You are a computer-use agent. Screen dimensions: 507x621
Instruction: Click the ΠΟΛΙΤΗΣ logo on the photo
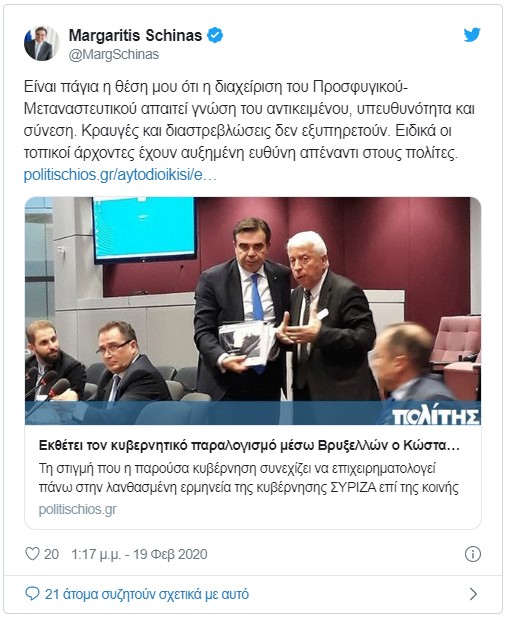[x=436, y=415]
